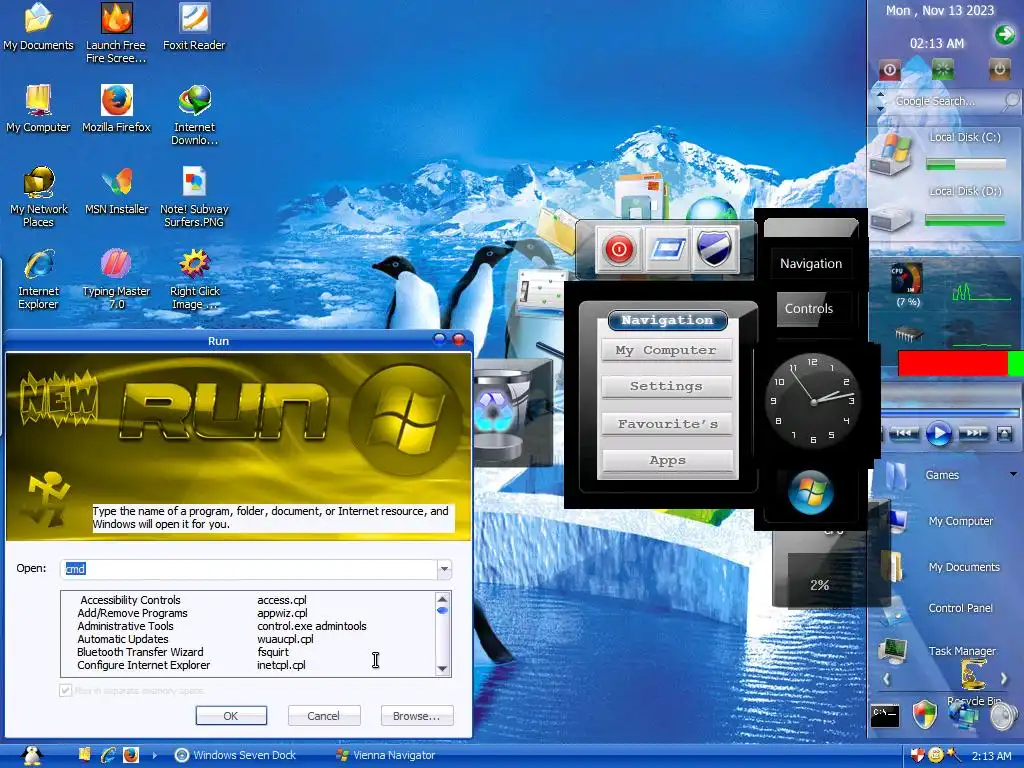Switch to the Controls tab
The width and height of the screenshot is (1024, 768).
809,309
